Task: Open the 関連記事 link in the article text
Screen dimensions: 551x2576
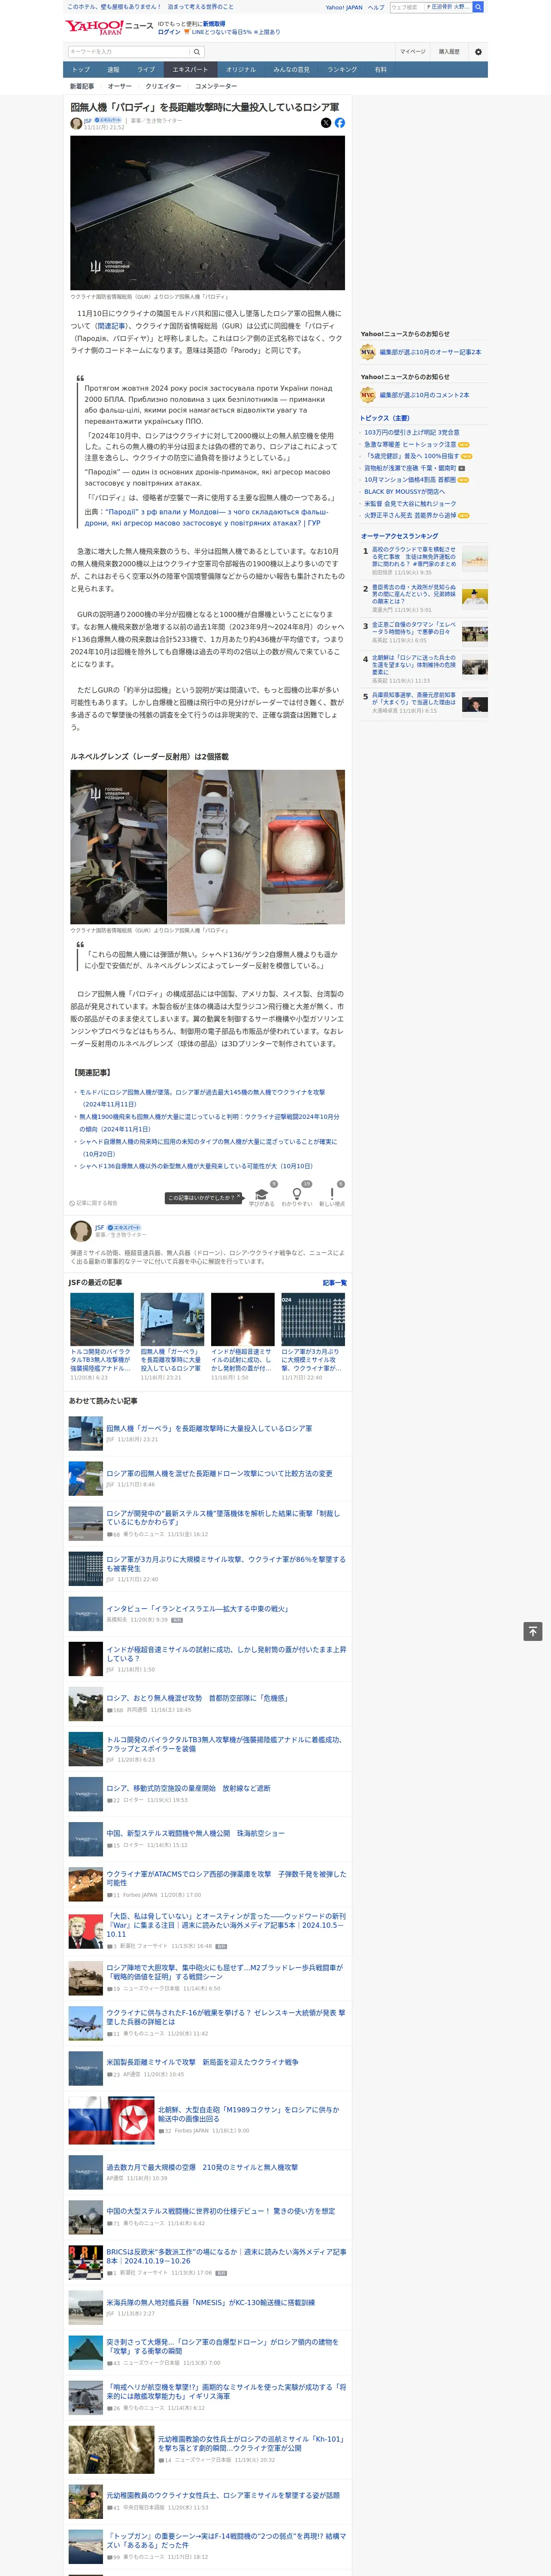Action: [x=111, y=325]
